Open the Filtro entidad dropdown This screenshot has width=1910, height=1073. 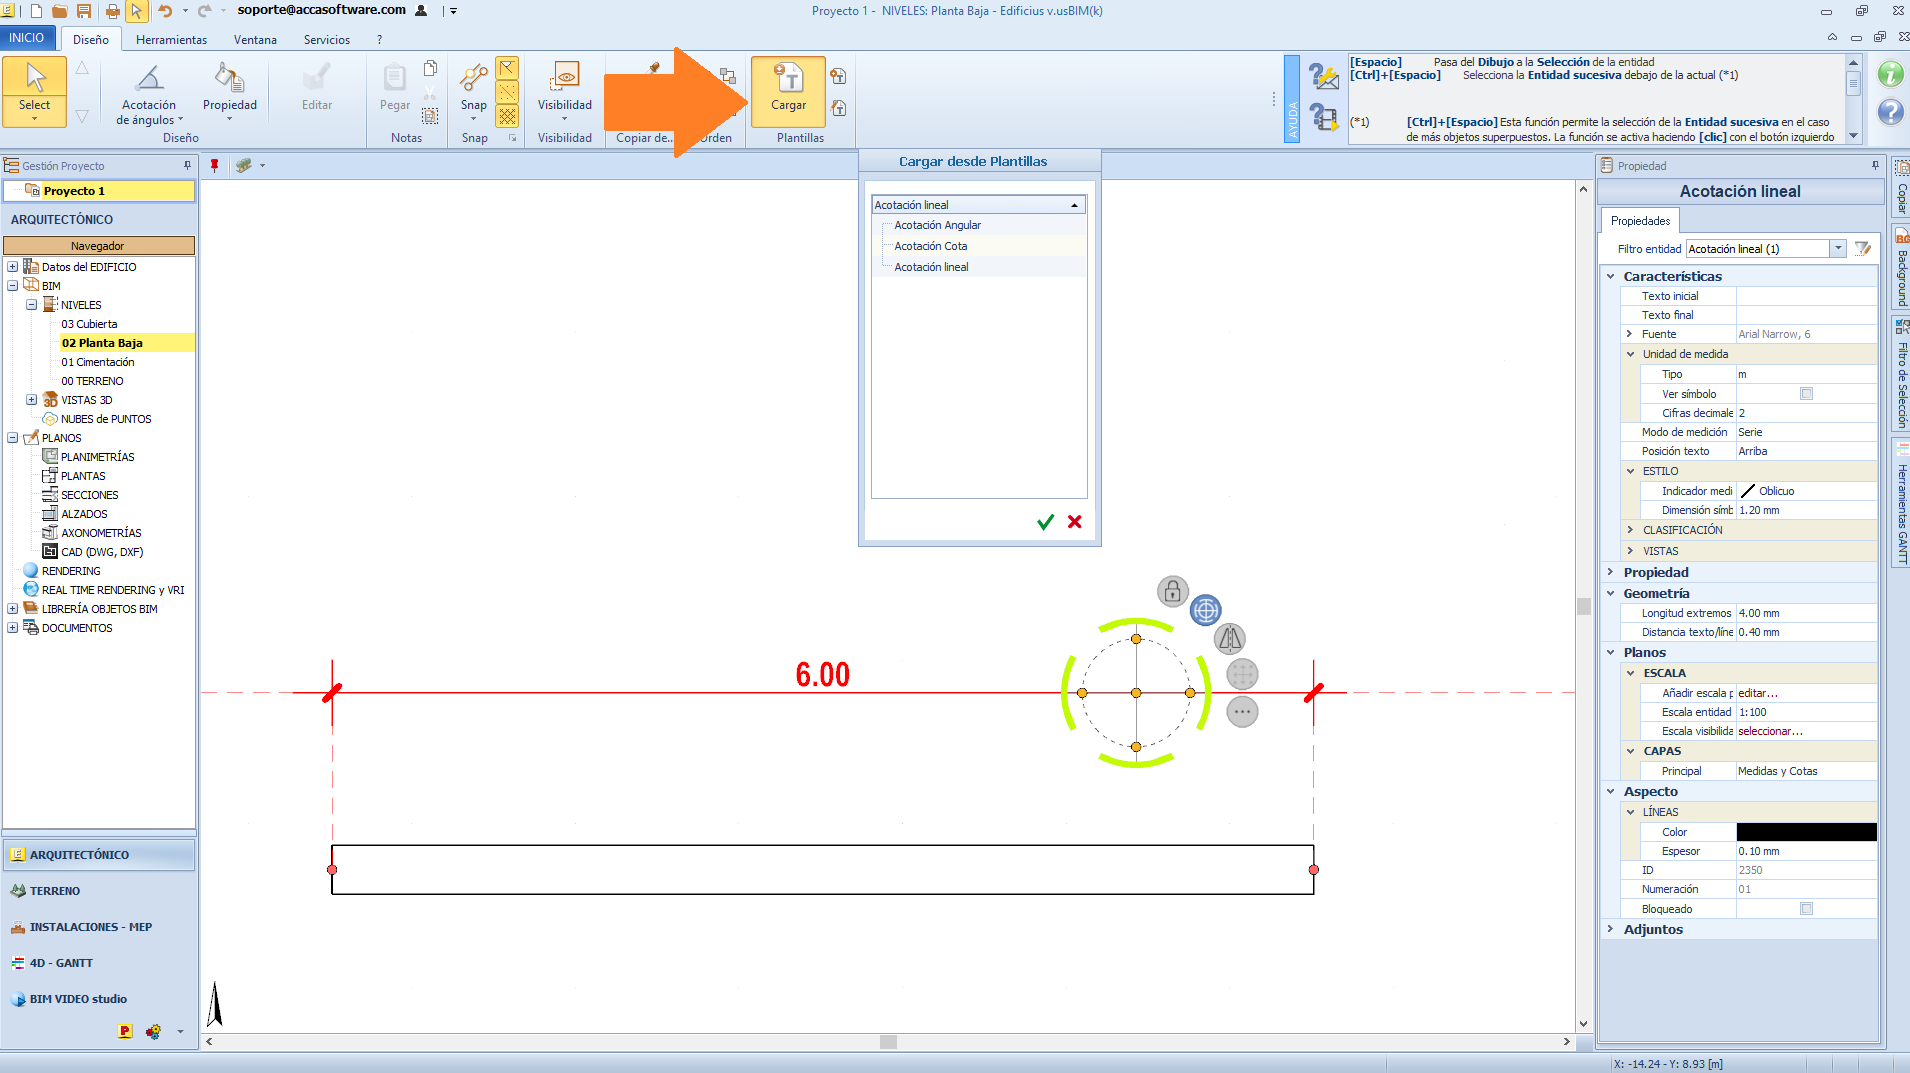[x=1838, y=249]
